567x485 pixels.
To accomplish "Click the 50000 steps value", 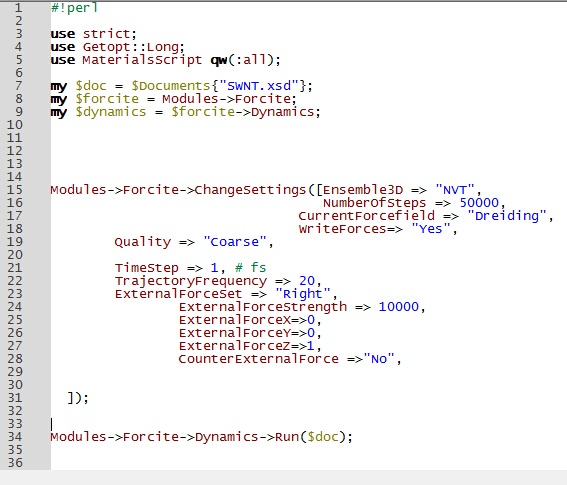I will (x=479, y=203).
